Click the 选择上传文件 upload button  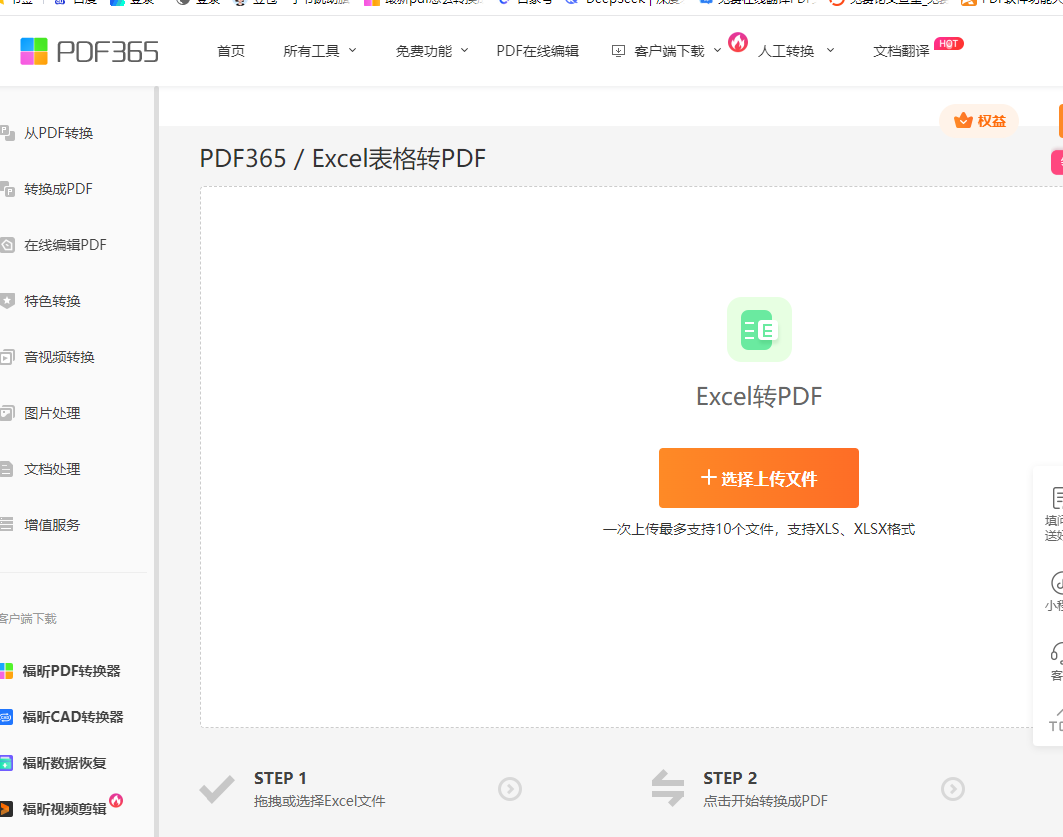759,478
